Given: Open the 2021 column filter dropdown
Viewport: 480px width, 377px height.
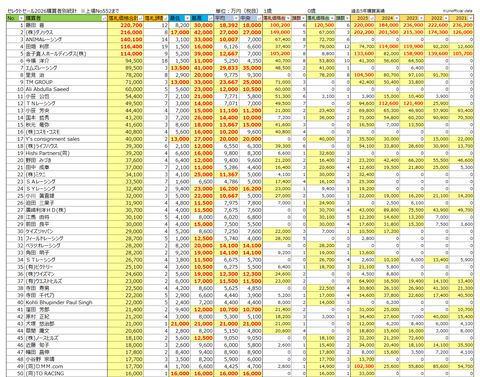Looking at the screenshot, I should click(x=470, y=18).
